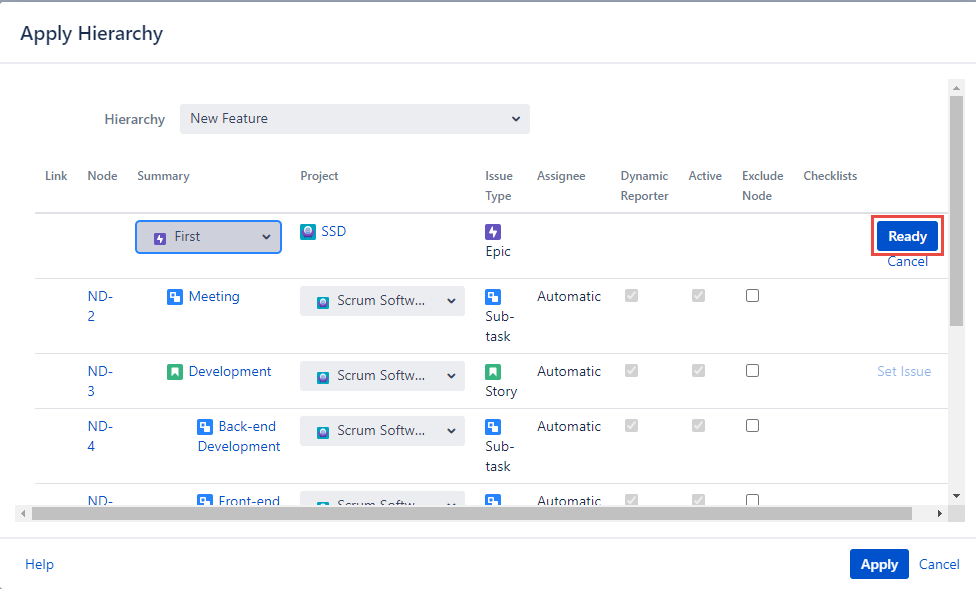Click the blue Ready button
The image size is (976, 589).
(x=907, y=237)
